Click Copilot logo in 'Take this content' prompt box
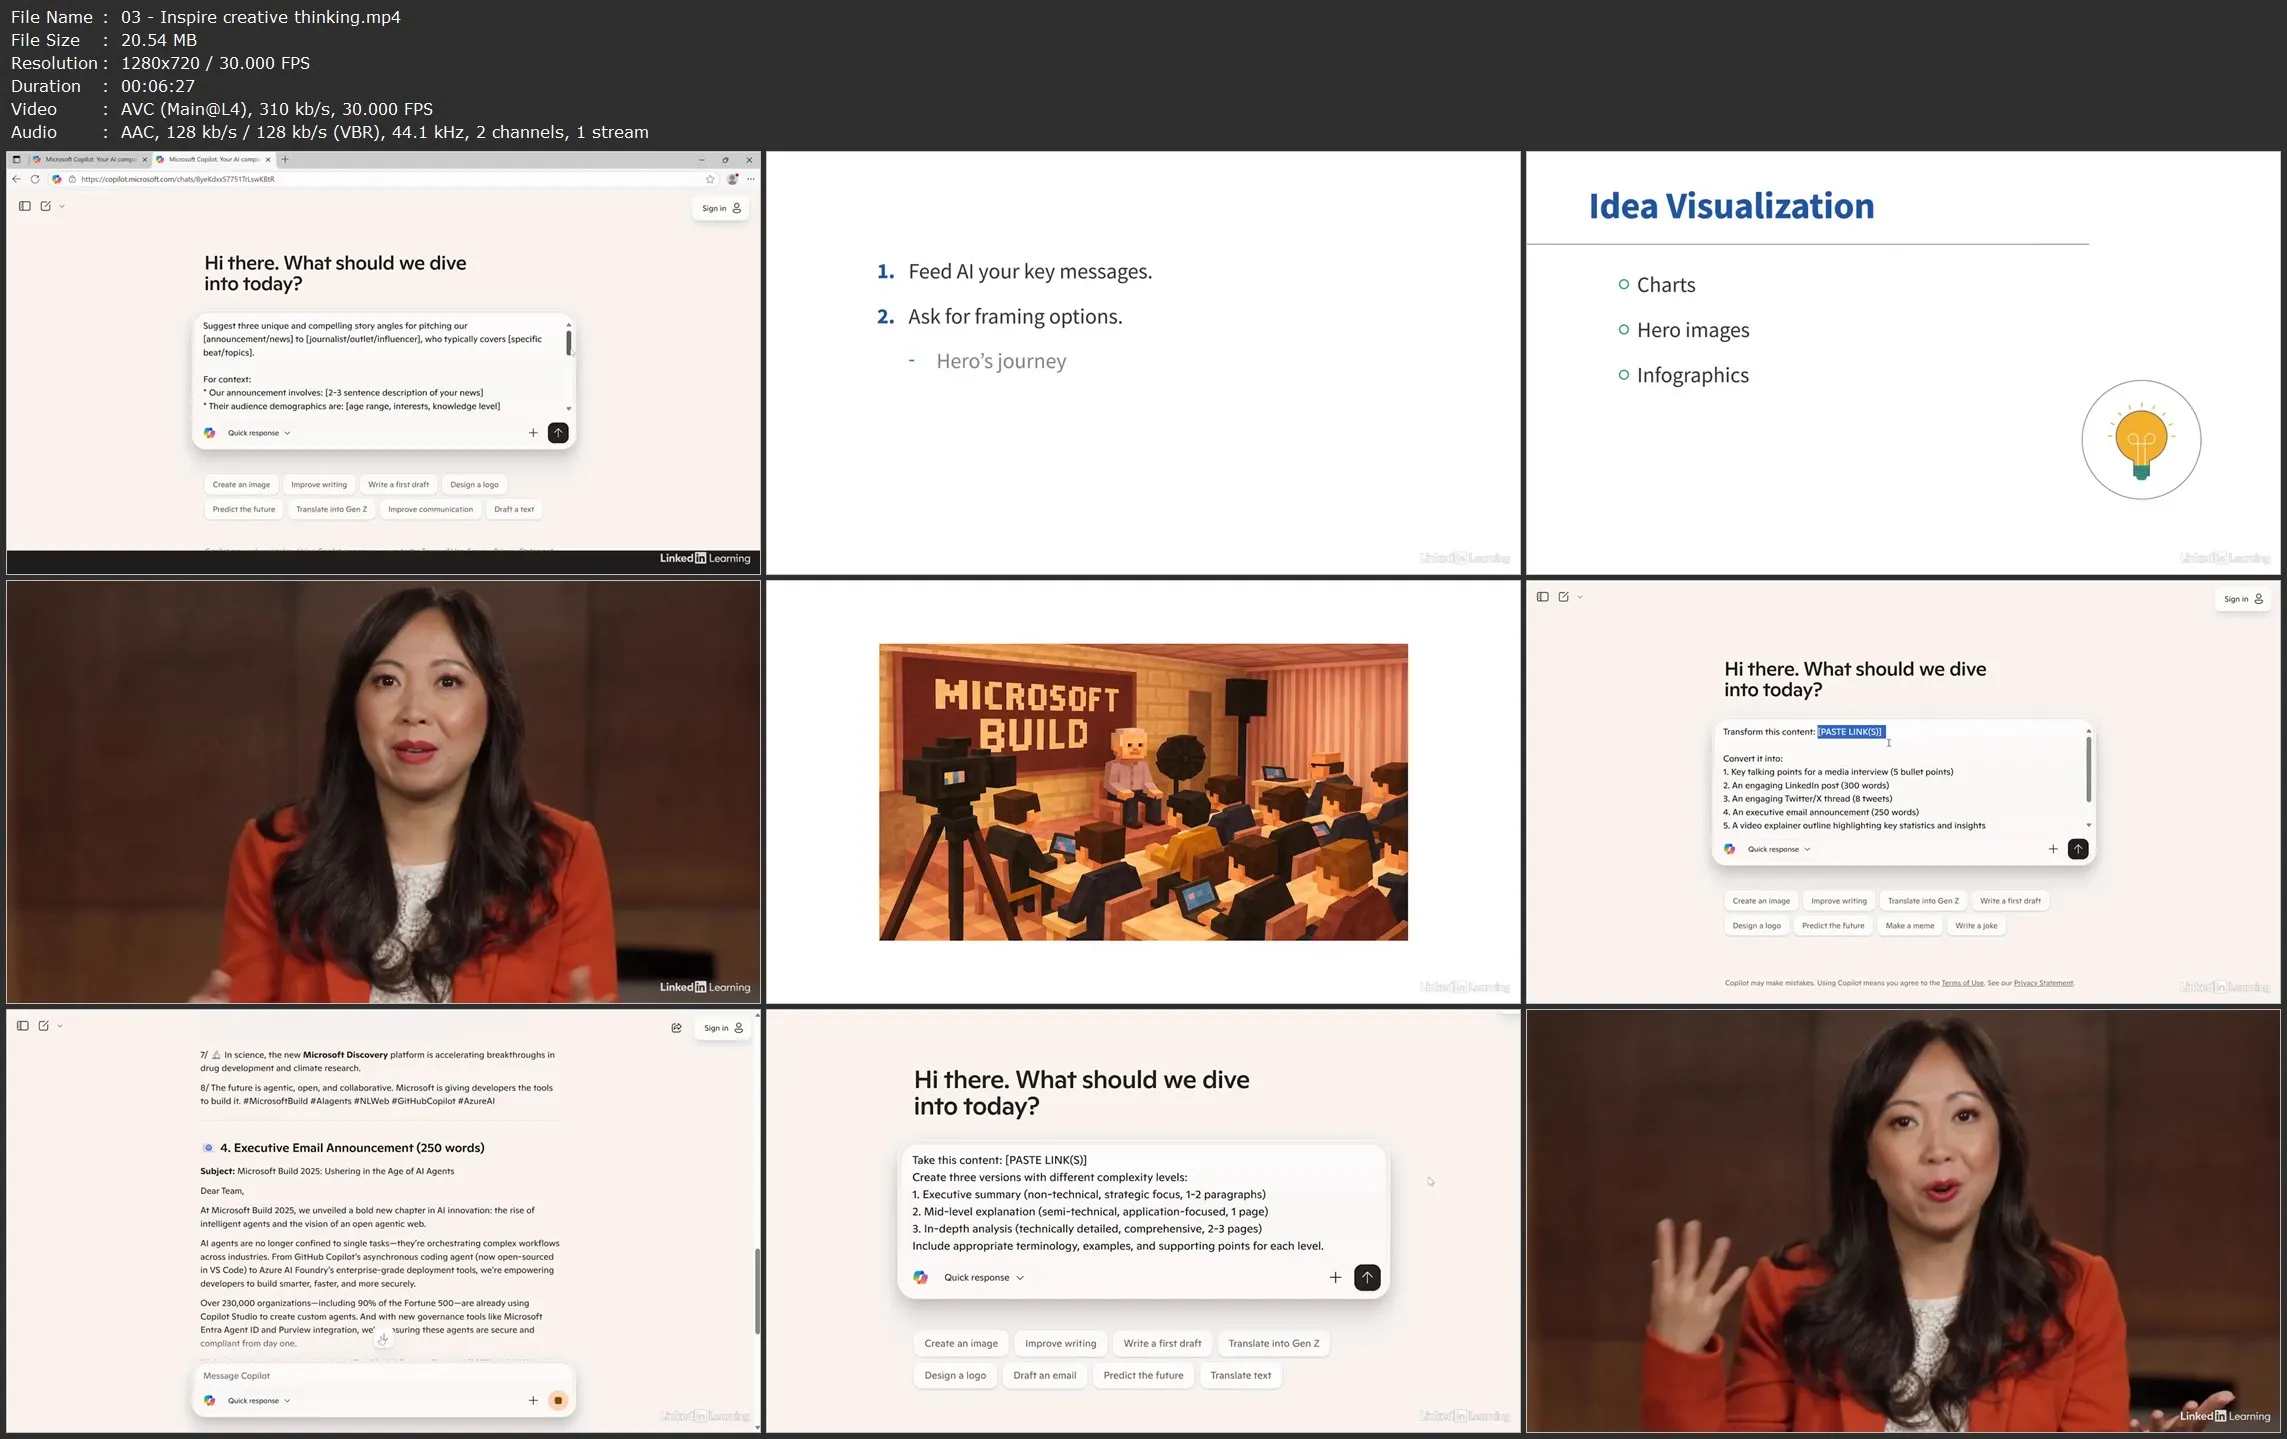Screen dimensions: 2287x1439 tap(921, 1278)
